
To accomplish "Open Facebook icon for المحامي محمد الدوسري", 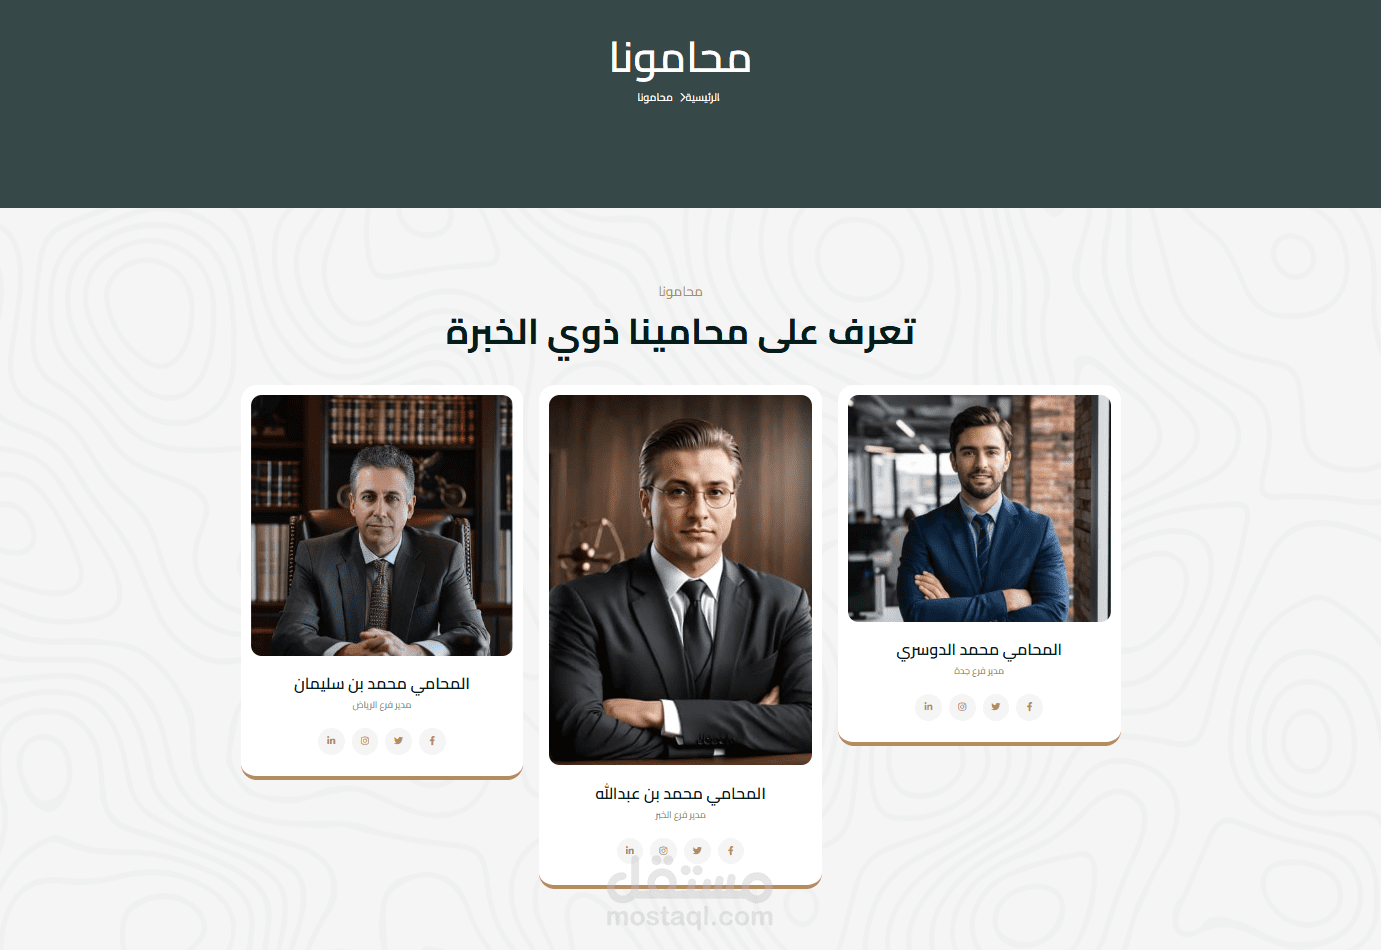I will click(1029, 707).
